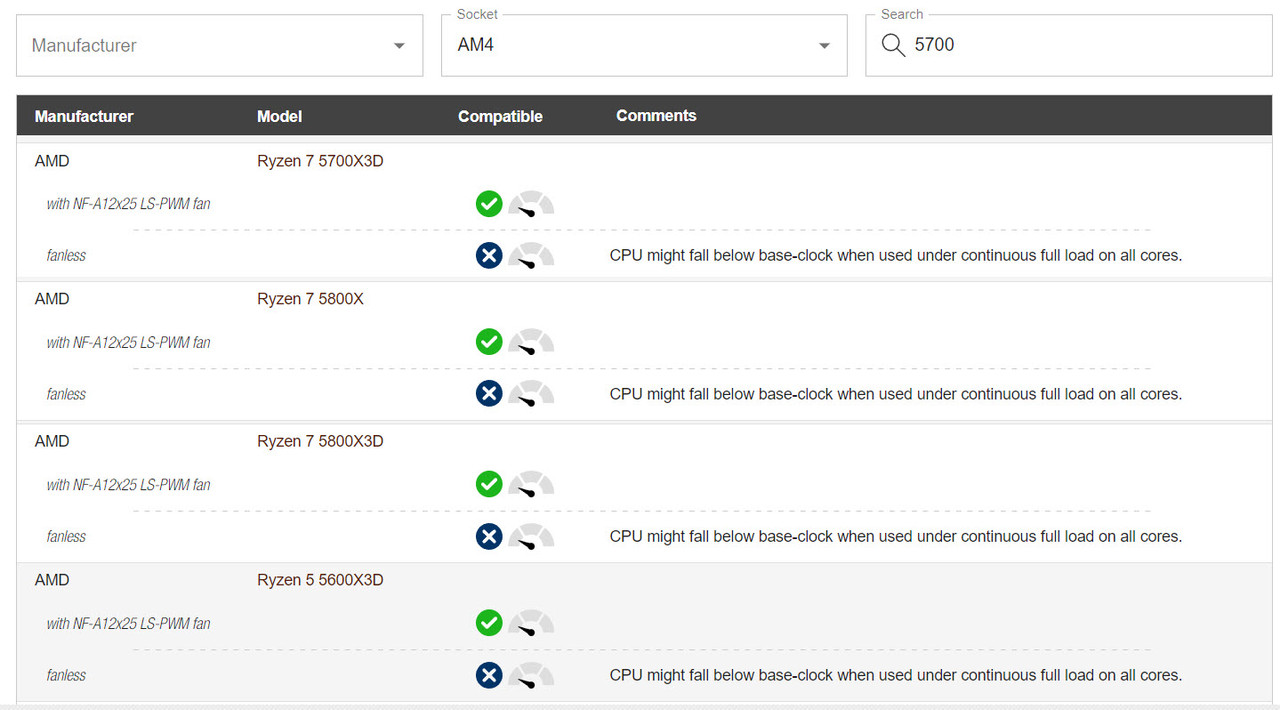Click green checkmark for Ryzen 7 5800X with fan
This screenshot has width=1280, height=710.
[488, 342]
